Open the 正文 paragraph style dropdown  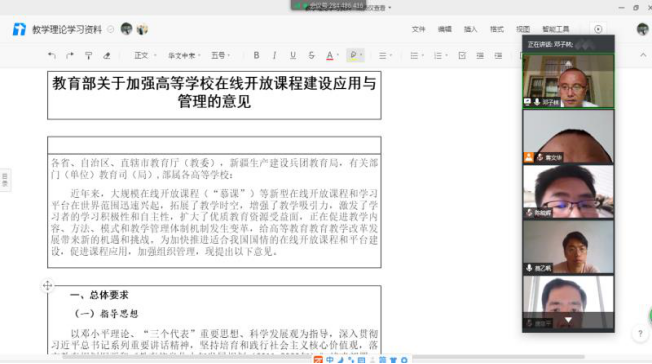pyautogui.click(x=145, y=55)
